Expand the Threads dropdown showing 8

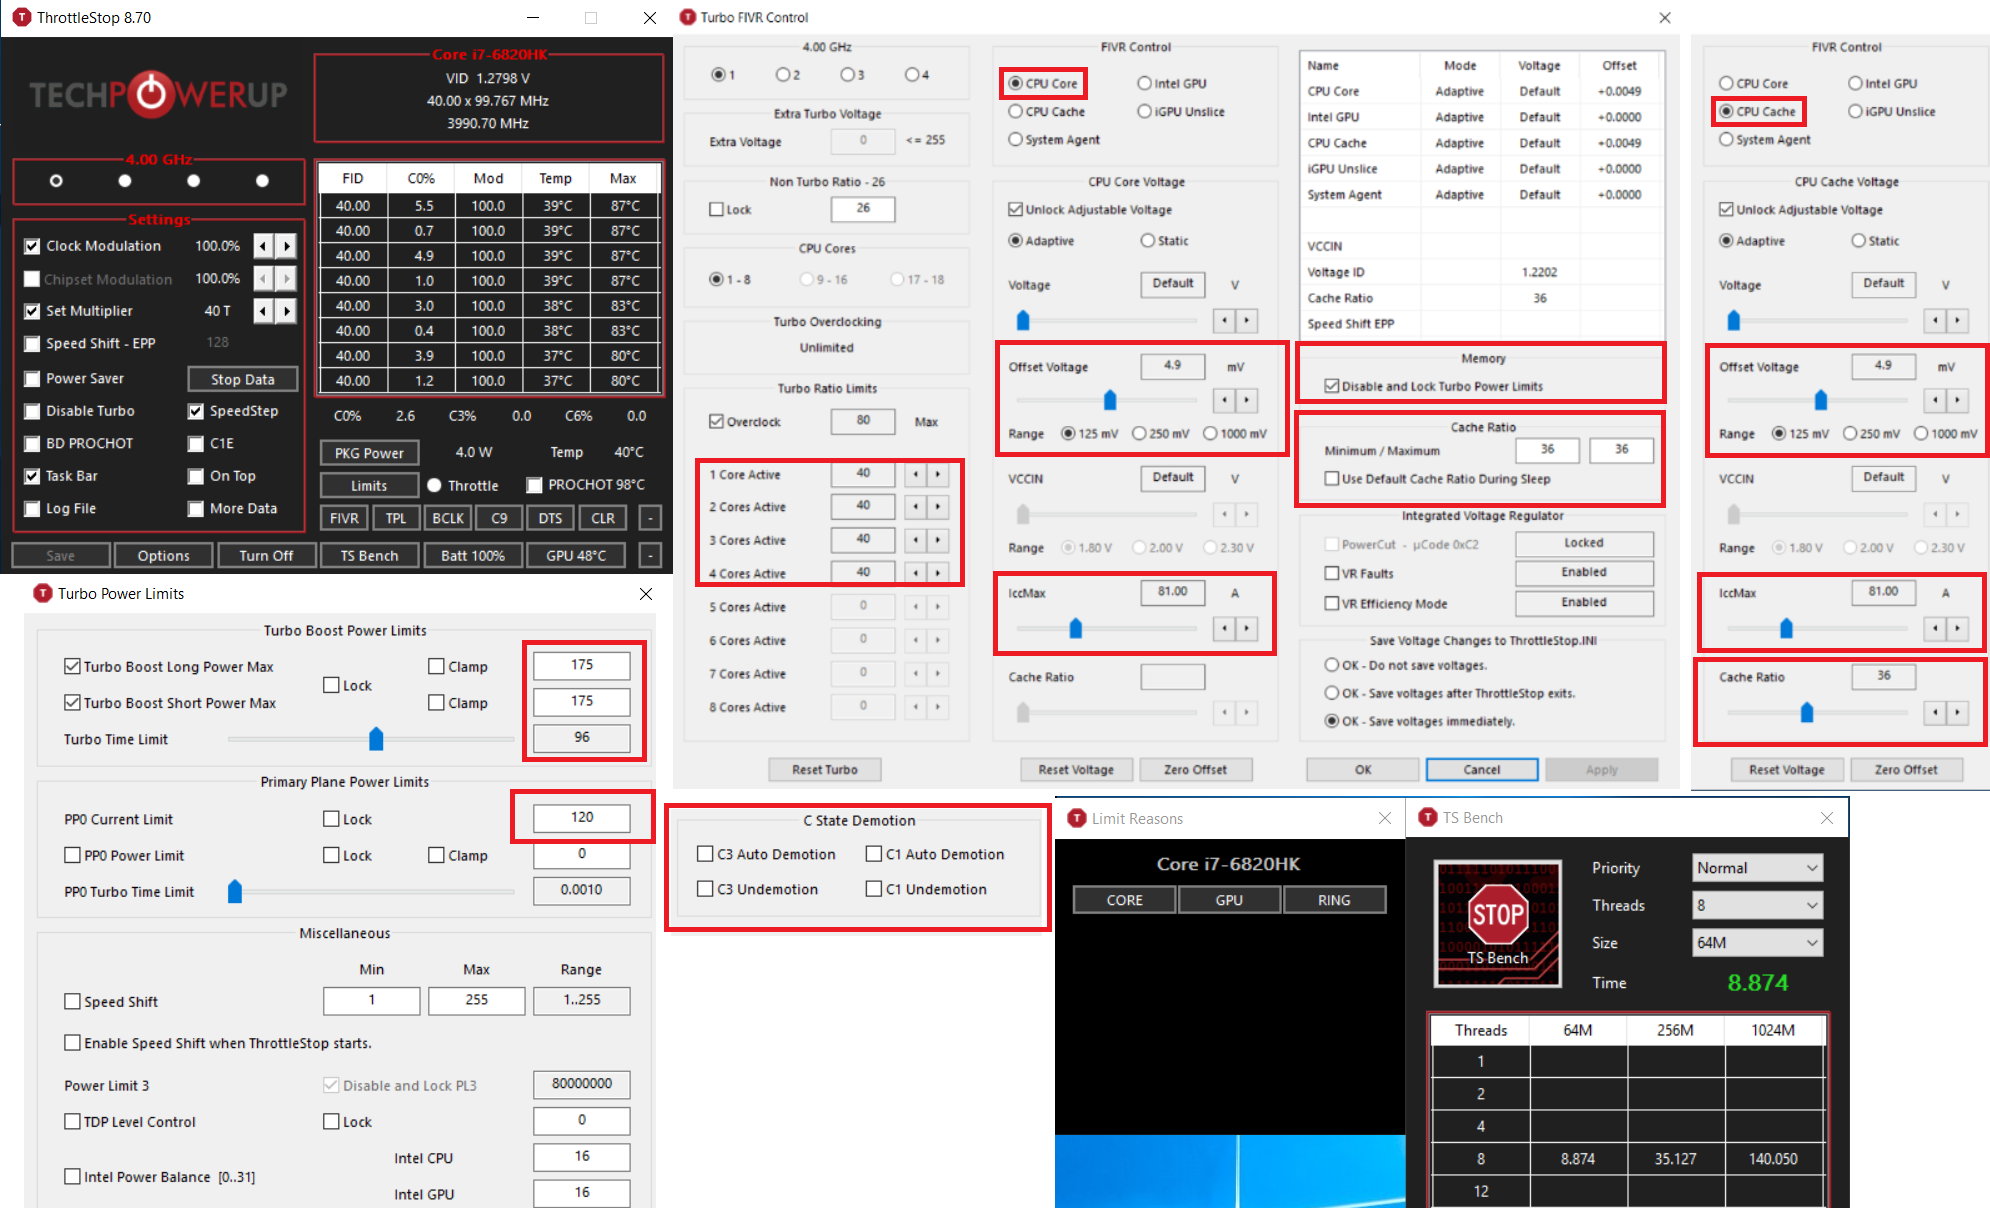point(1757,905)
